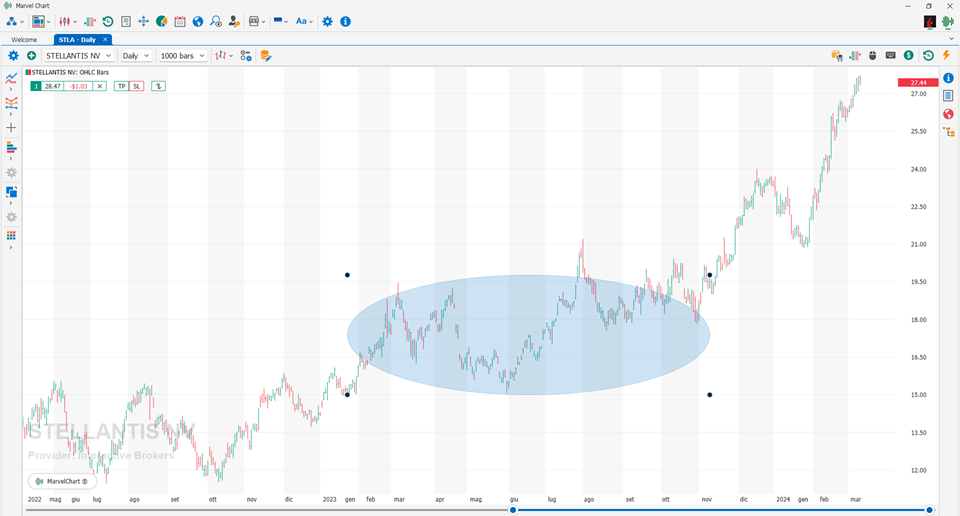This screenshot has height=516, width=960.
Task: Click the lightning bolt icon
Action: 947,56
